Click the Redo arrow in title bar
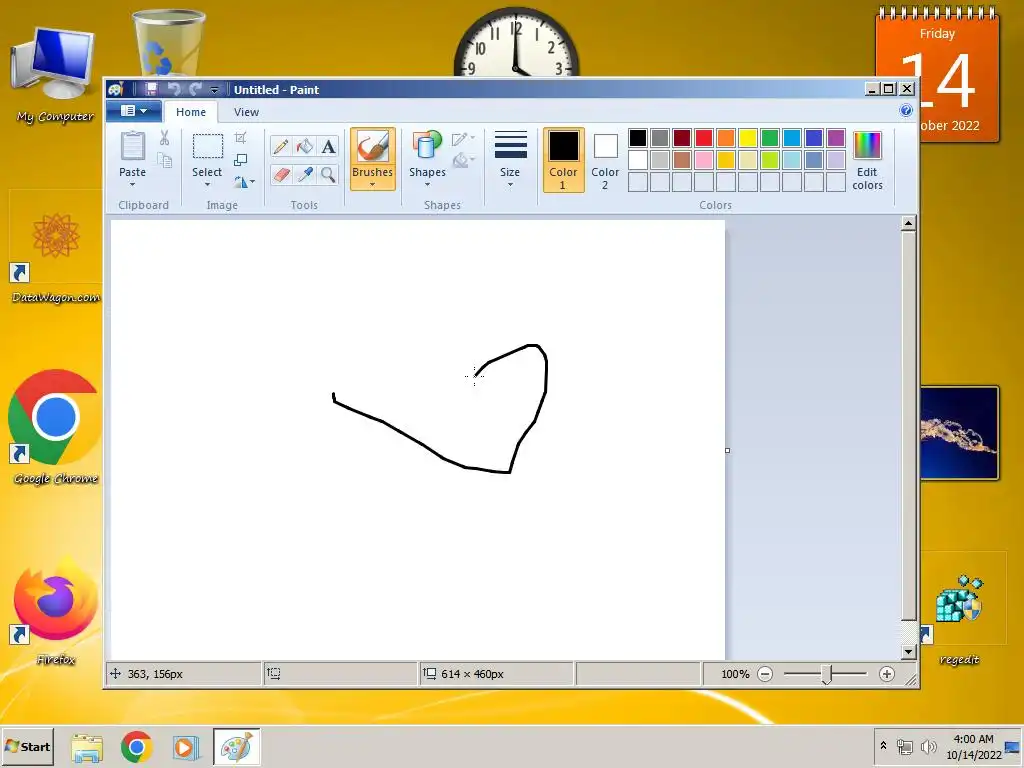 pyautogui.click(x=195, y=89)
